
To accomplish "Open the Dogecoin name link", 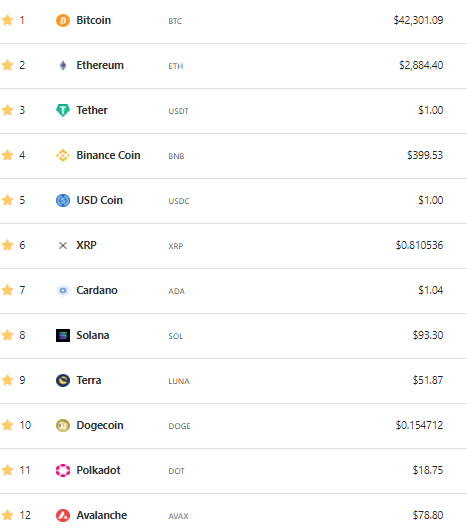I will click(x=100, y=425).
